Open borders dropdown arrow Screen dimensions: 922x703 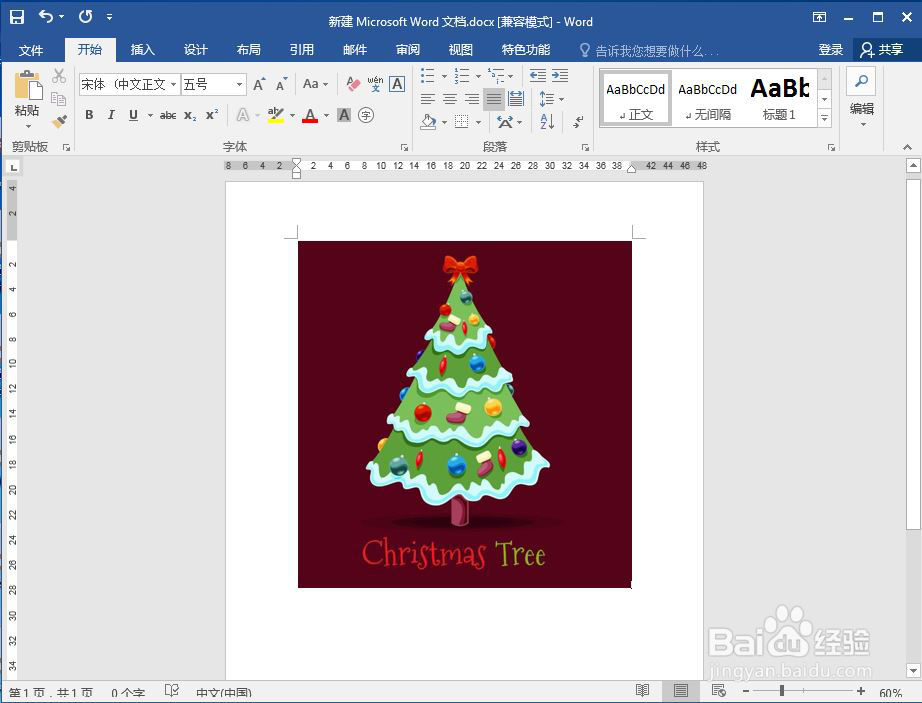click(x=479, y=122)
